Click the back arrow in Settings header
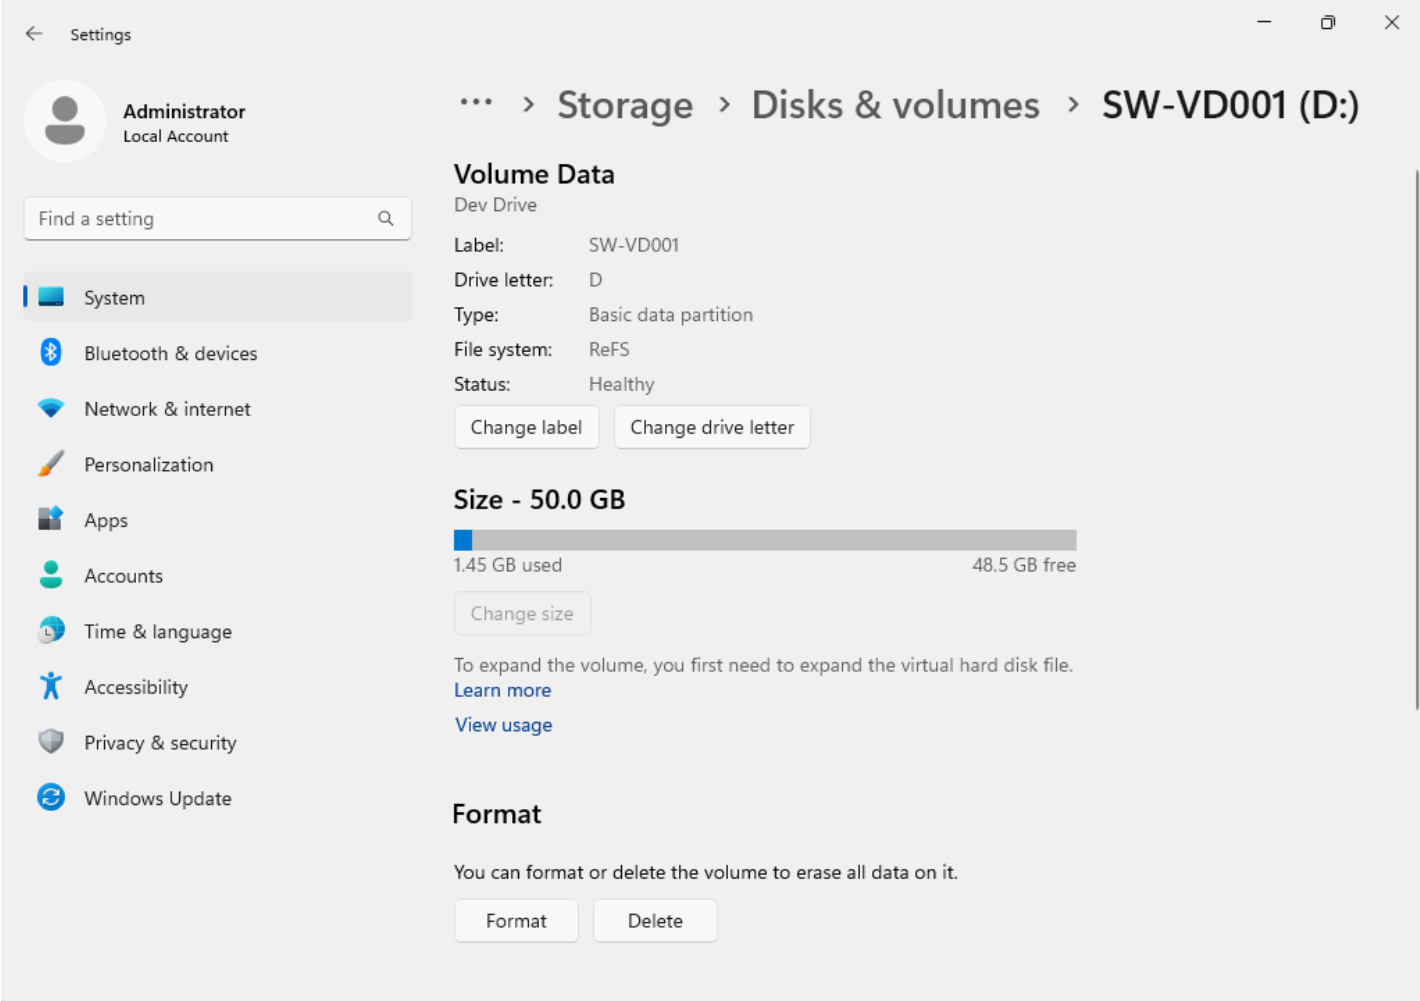Viewport: 1420px width, 1002px height. (34, 34)
